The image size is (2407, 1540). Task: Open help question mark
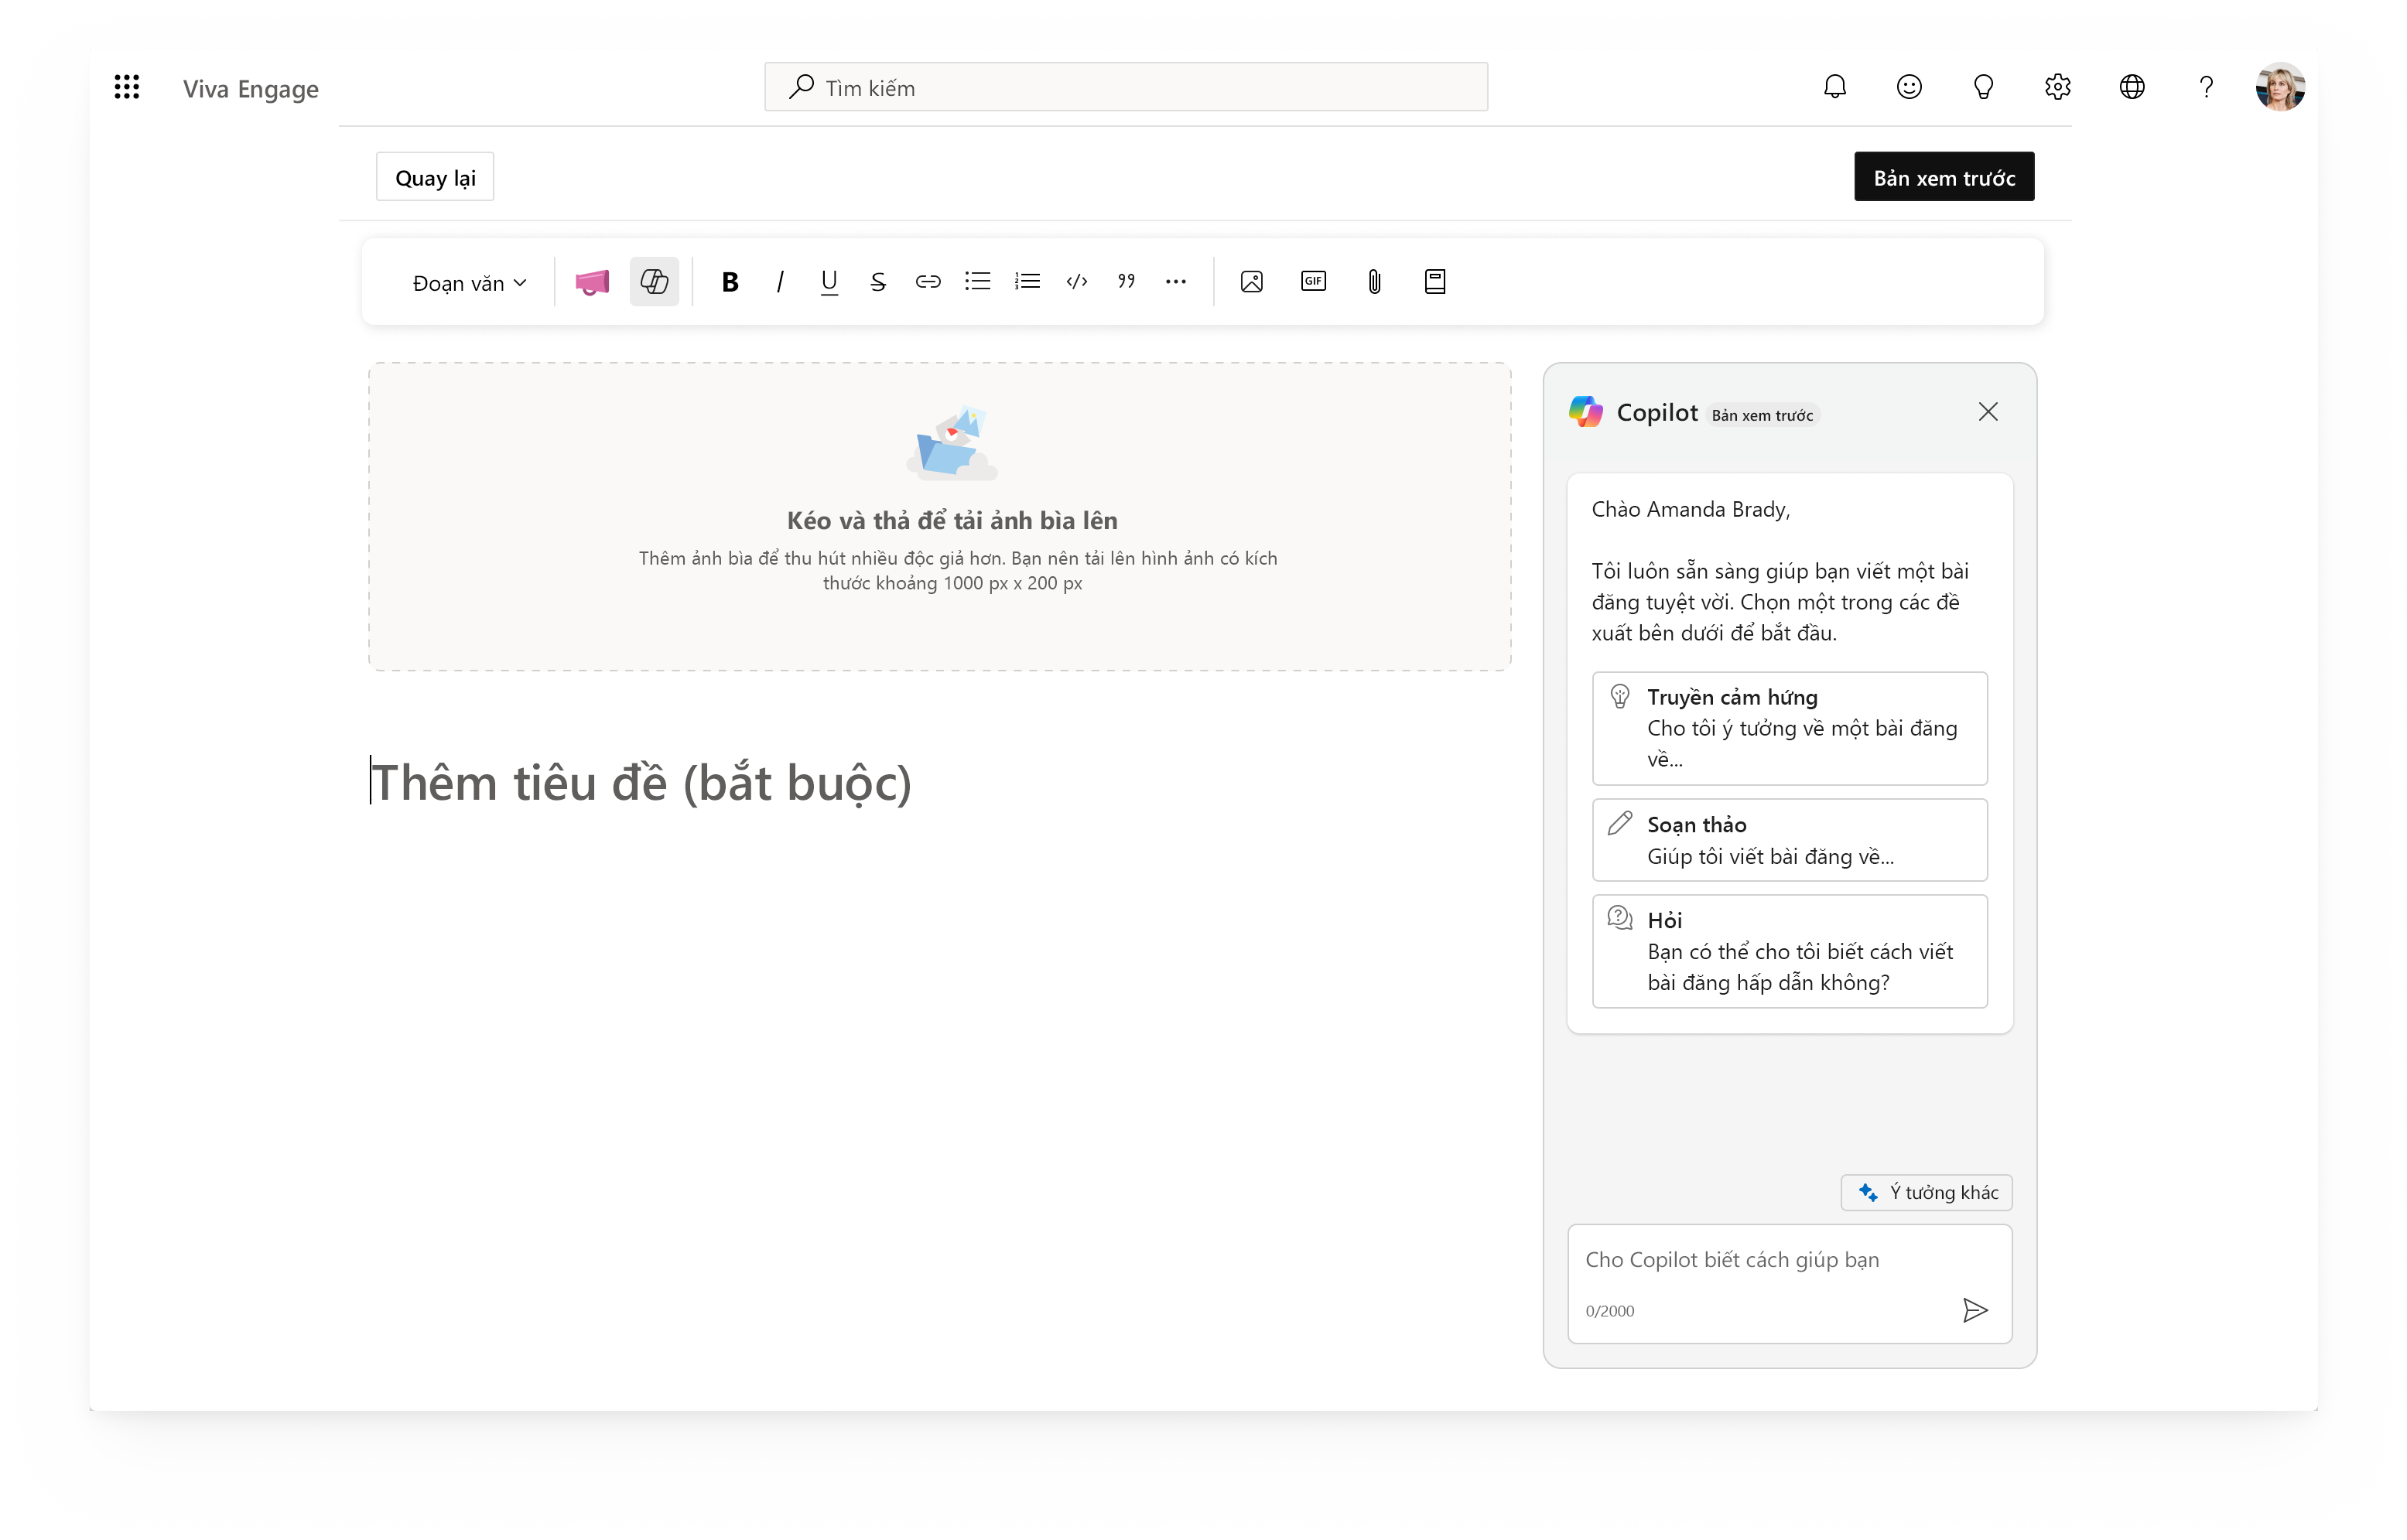point(2206,87)
